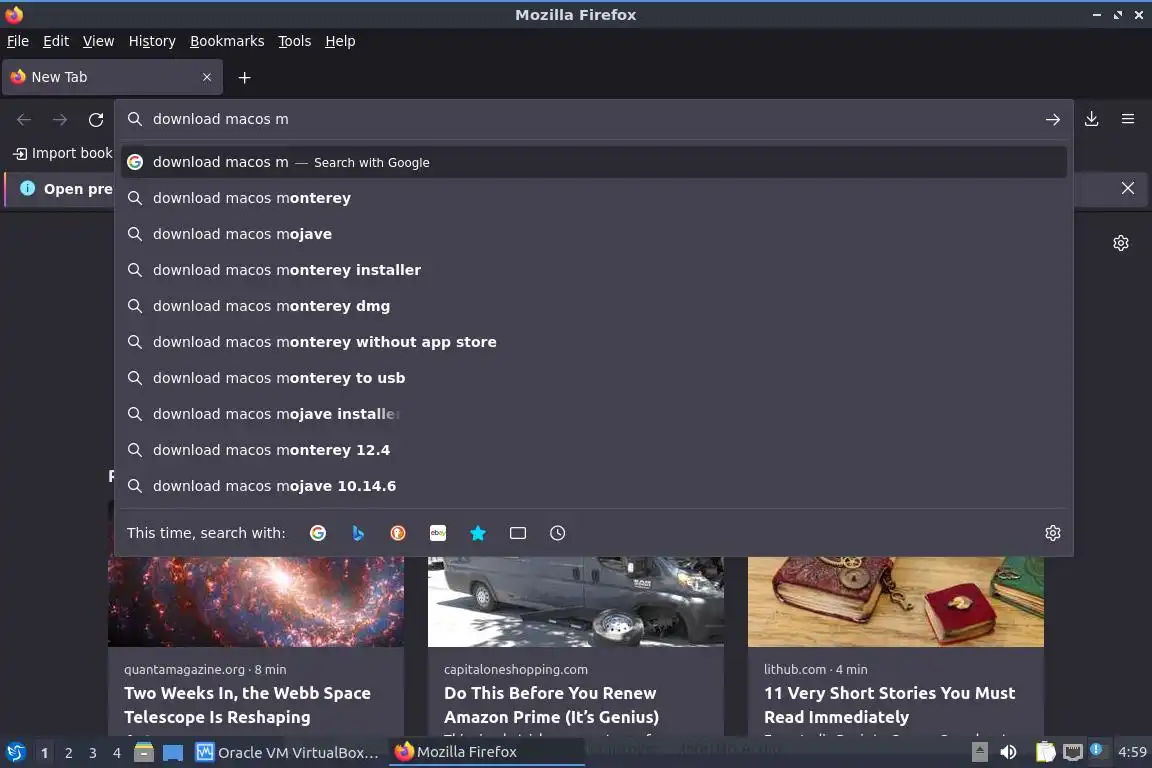Open the History menu
This screenshot has width=1152, height=768.
152,41
